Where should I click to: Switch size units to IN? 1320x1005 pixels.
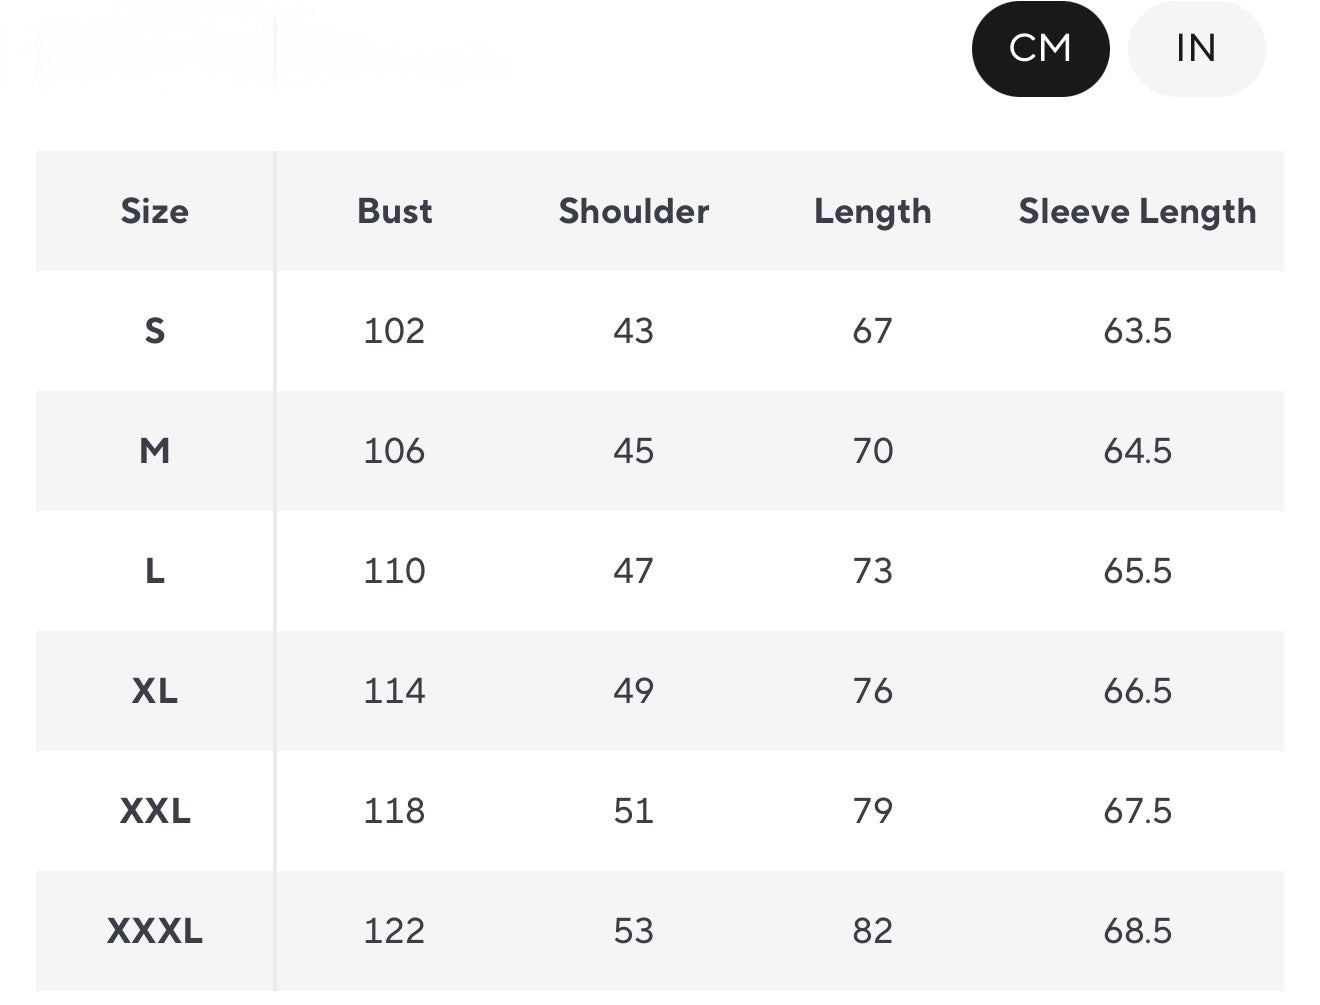click(x=1196, y=48)
